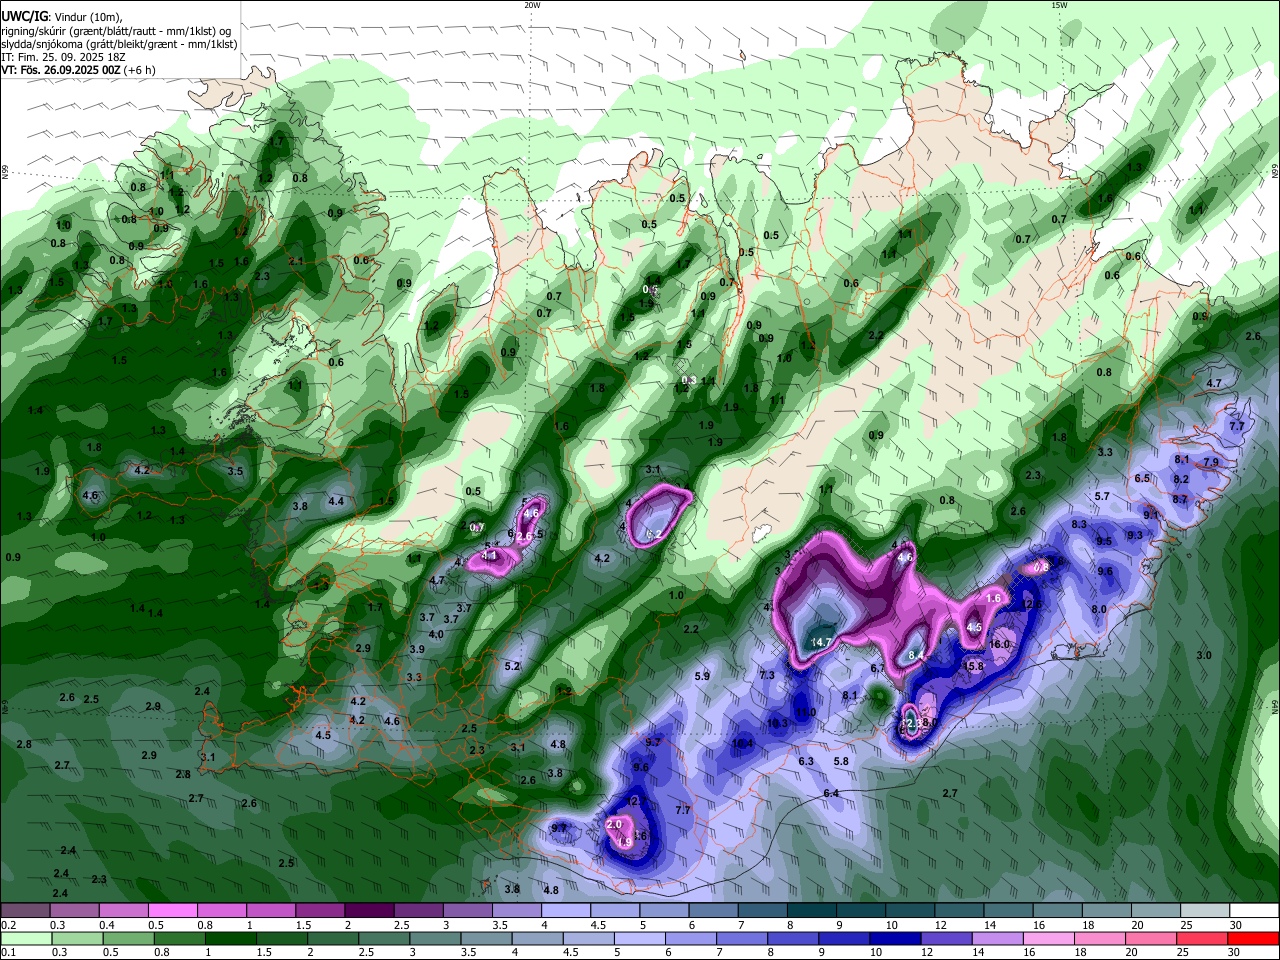Click the valid time line 'VT: Fös. 26.09.2025 00Z (+6 h)'

tap(79, 71)
